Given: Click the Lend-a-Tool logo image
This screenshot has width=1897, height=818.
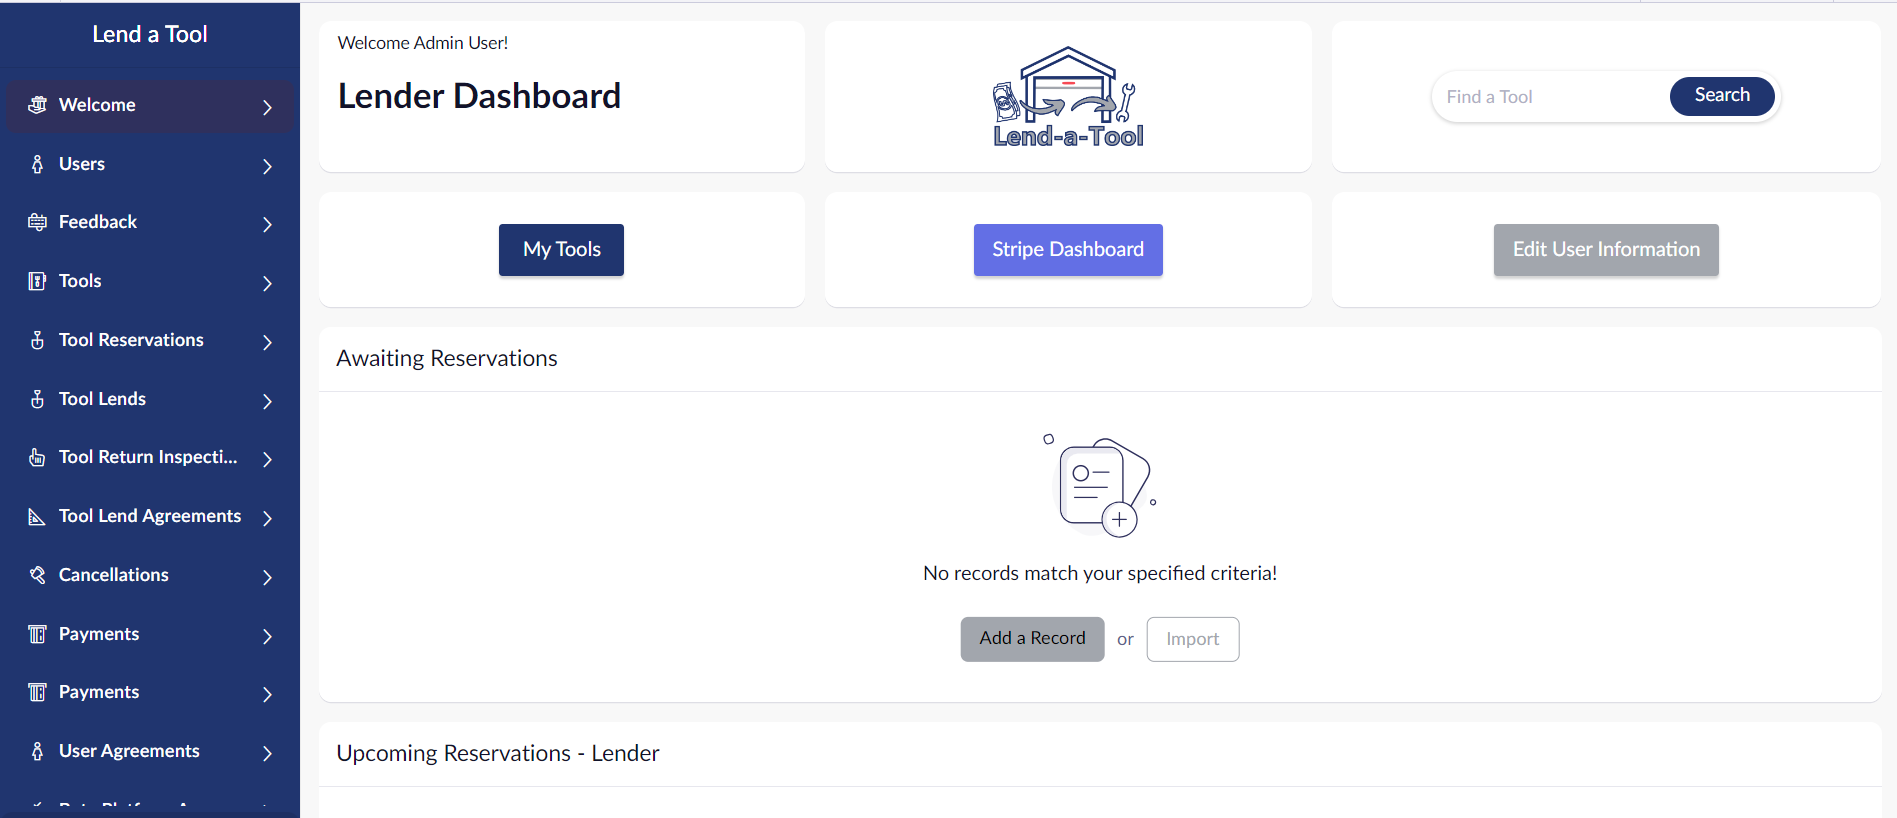Looking at the screenshot, I should pos(1068,97).
